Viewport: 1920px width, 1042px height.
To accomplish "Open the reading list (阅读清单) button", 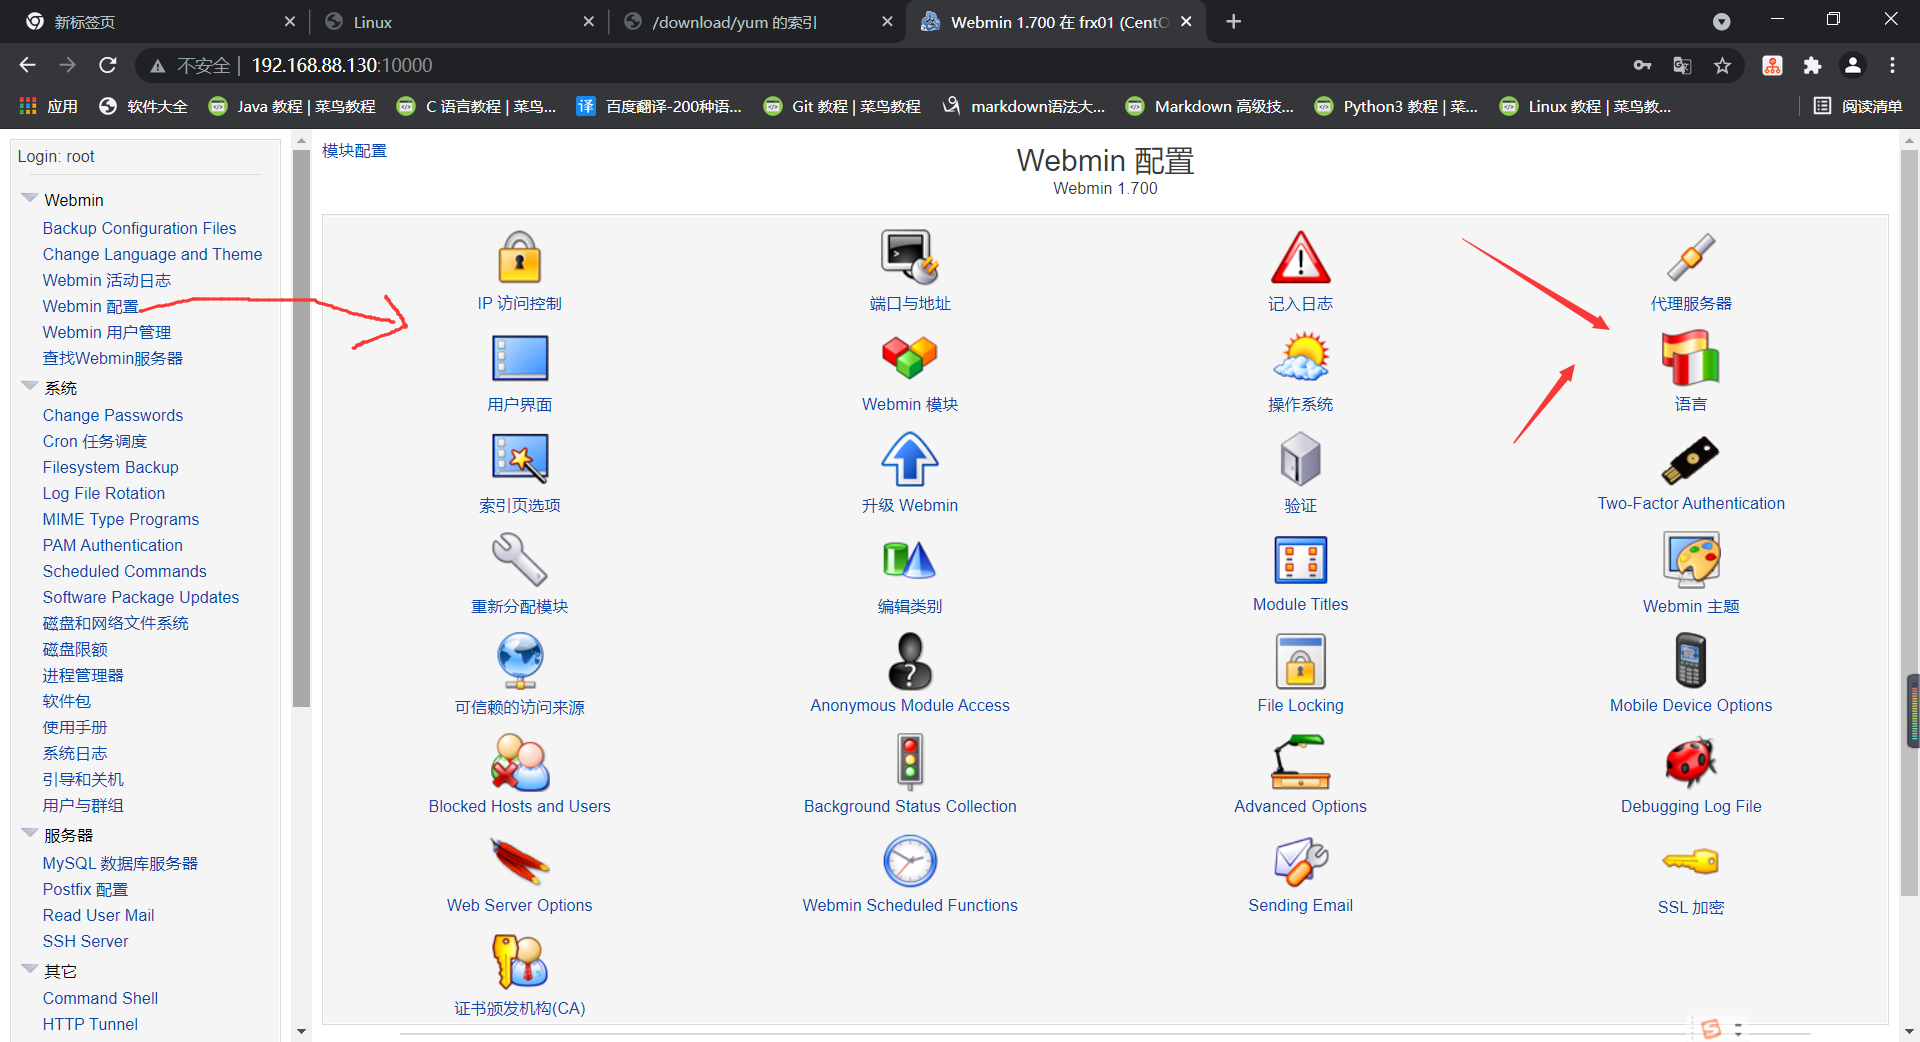I will click(x=1858, y=106).
